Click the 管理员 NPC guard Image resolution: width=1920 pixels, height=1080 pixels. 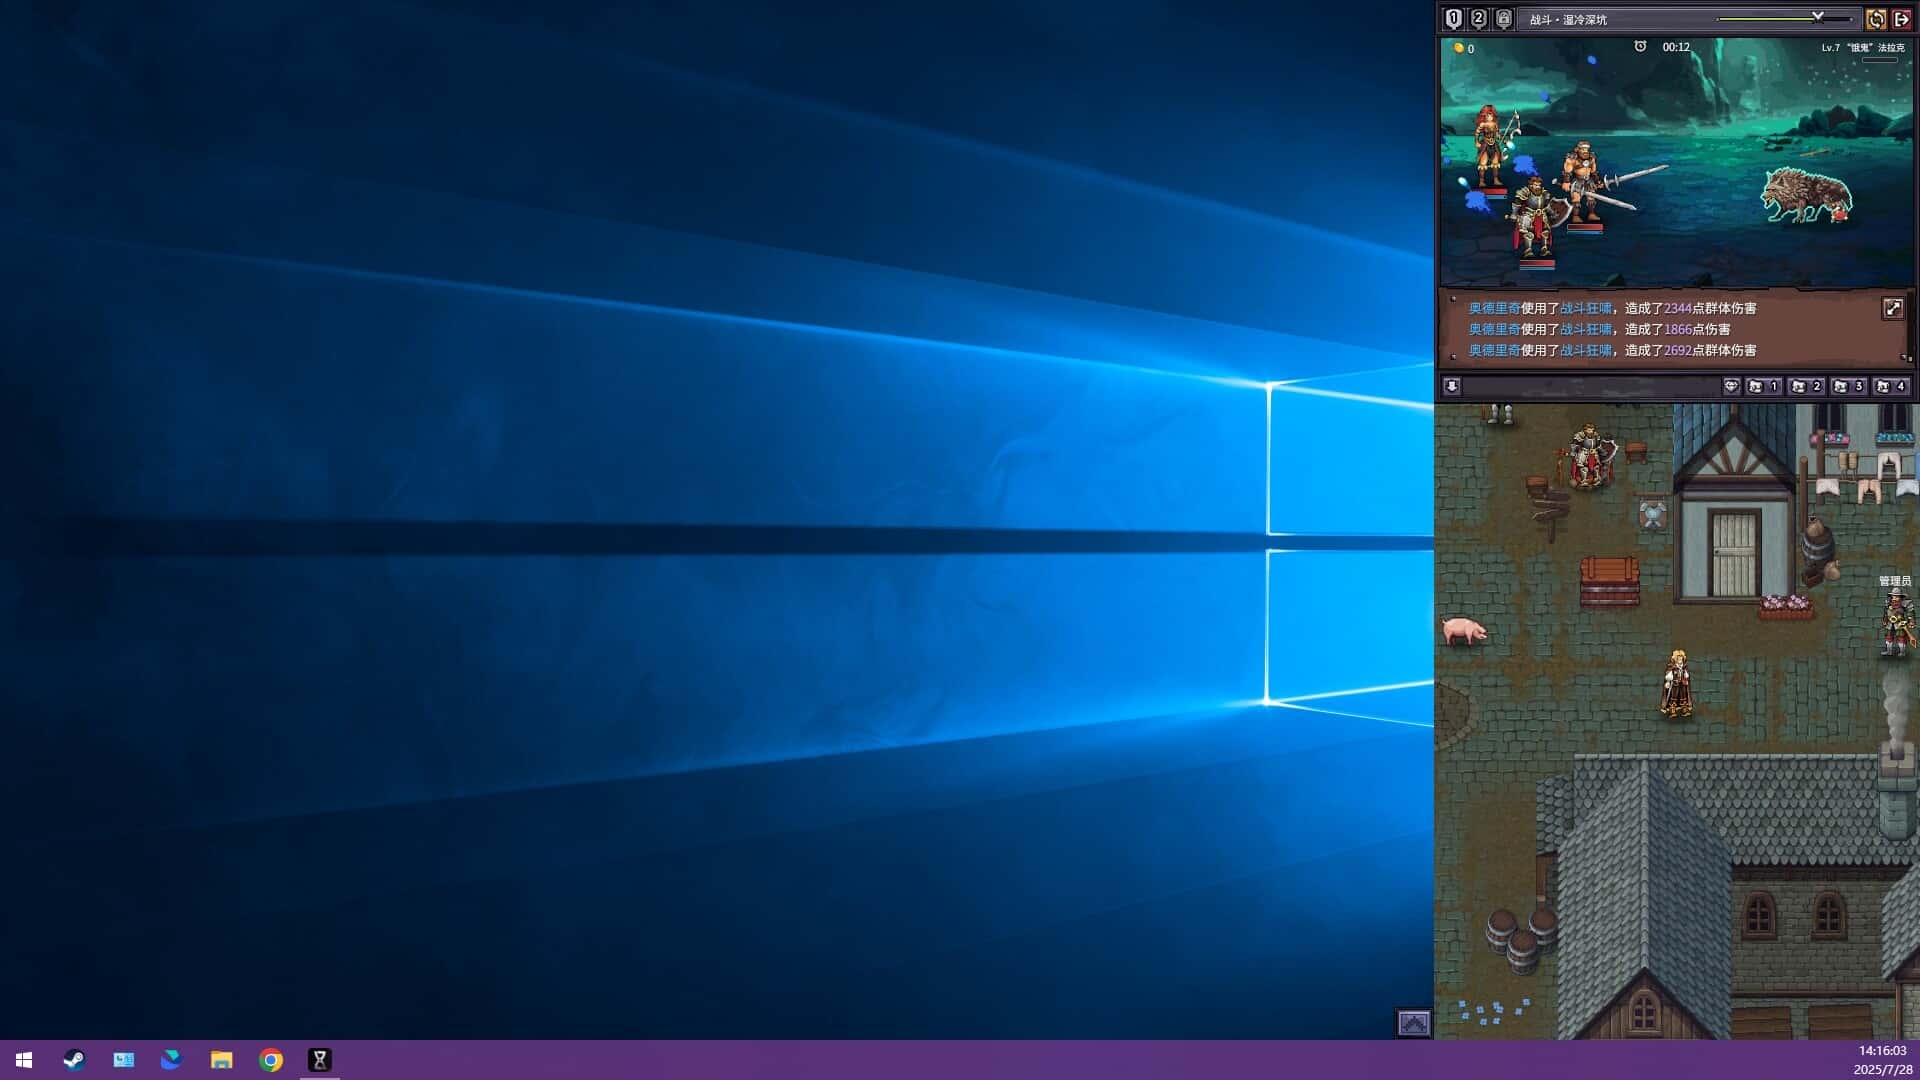click(1896, 622)
